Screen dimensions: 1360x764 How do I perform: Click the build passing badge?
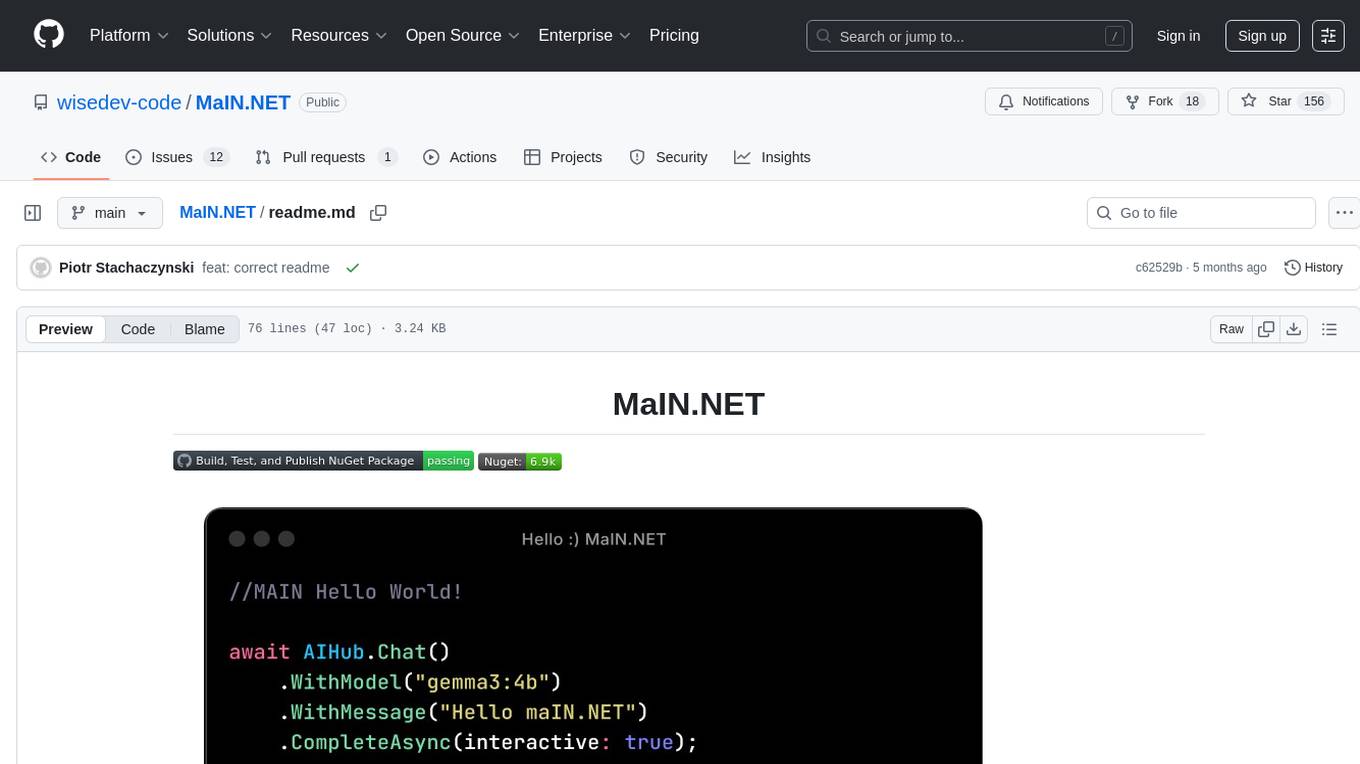coord(323,461)
